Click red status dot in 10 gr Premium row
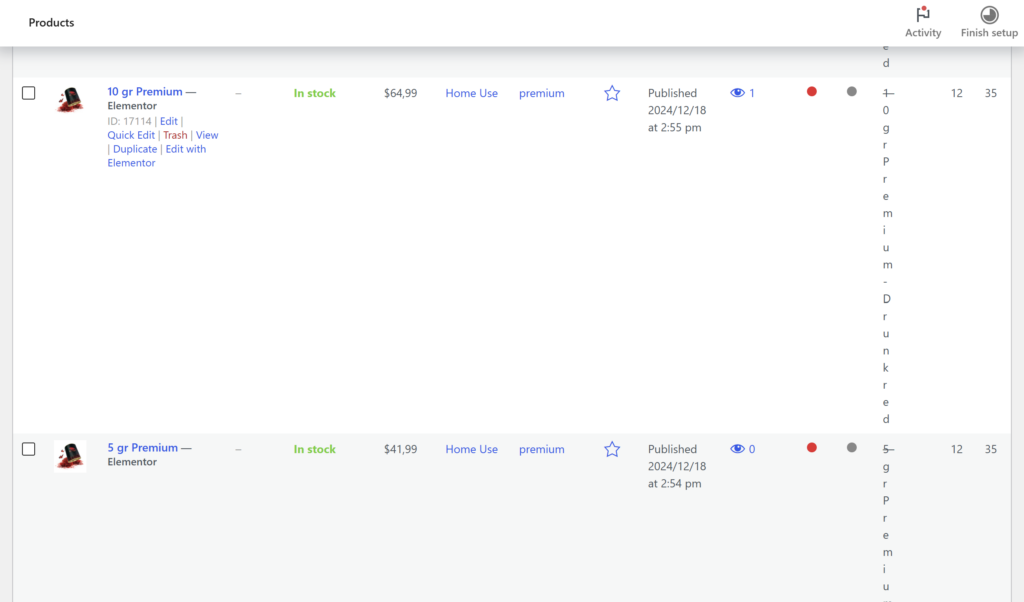The width and height of the screenshot is (1024, 602). tap(812, 91)
